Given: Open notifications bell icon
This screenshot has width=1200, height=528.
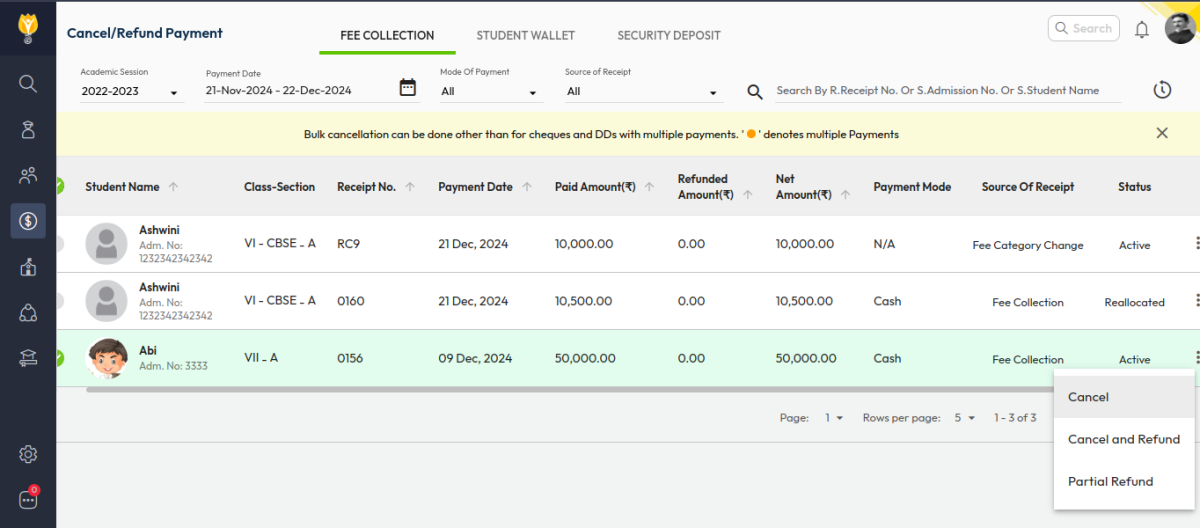Looking at the screenshot, I should tap(1141, 30).
